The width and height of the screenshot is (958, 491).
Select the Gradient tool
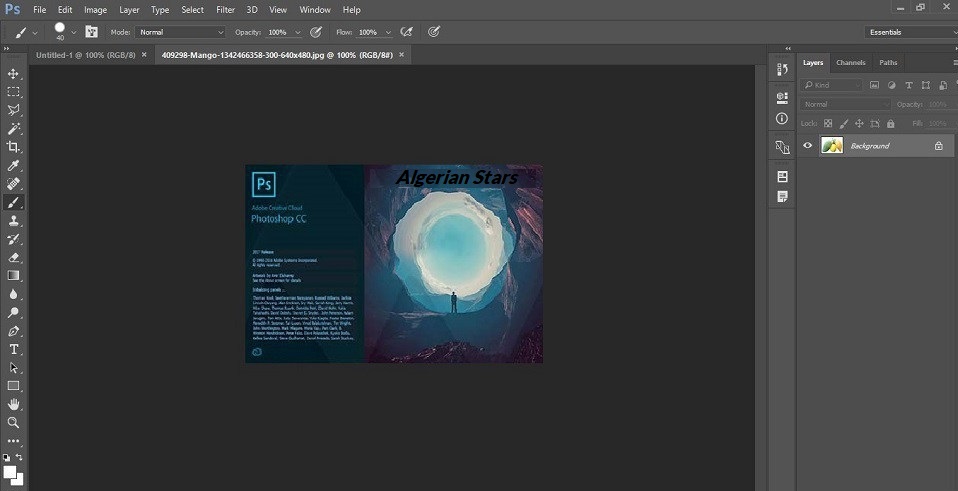[13, 275]
